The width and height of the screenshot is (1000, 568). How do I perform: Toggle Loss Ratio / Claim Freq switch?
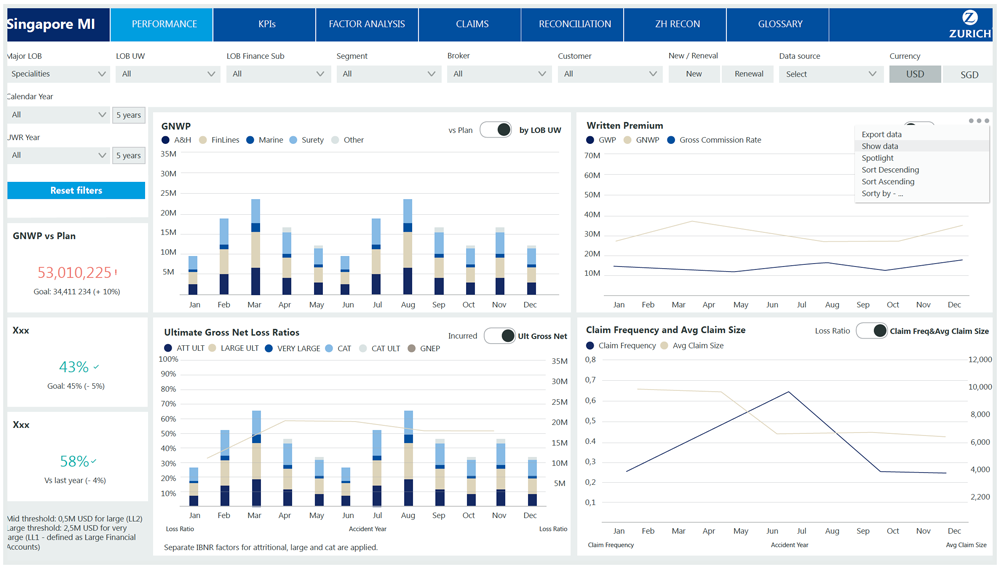coord(871,331)
